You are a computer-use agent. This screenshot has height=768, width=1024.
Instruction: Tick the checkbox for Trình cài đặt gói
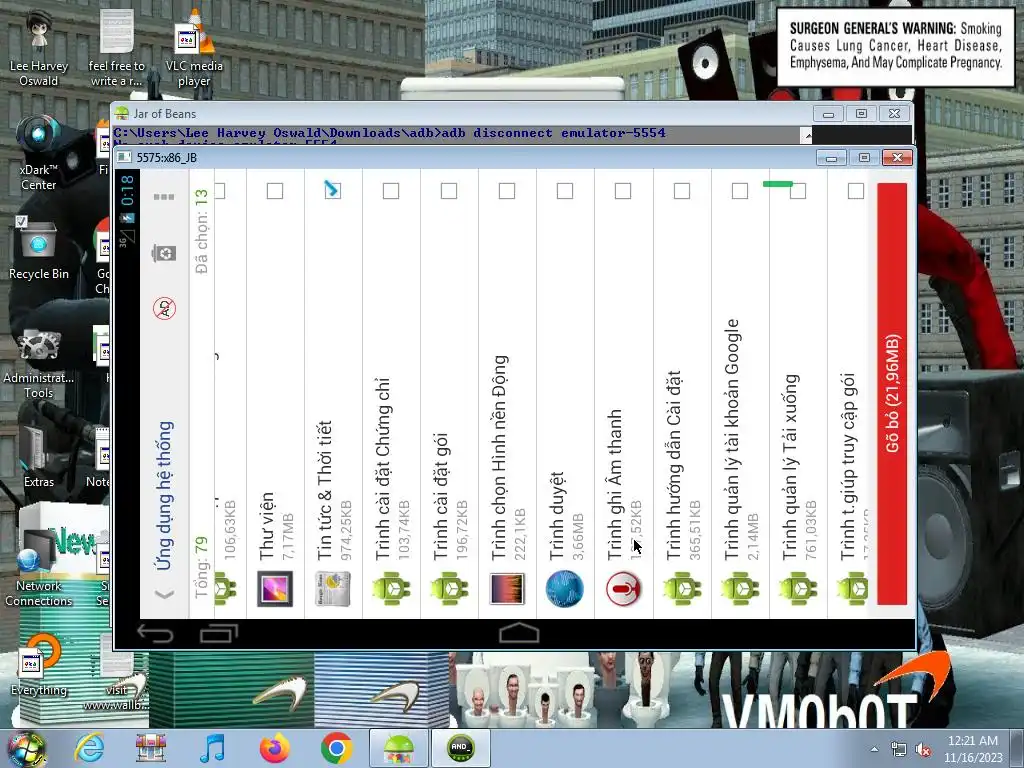(449, 191)
